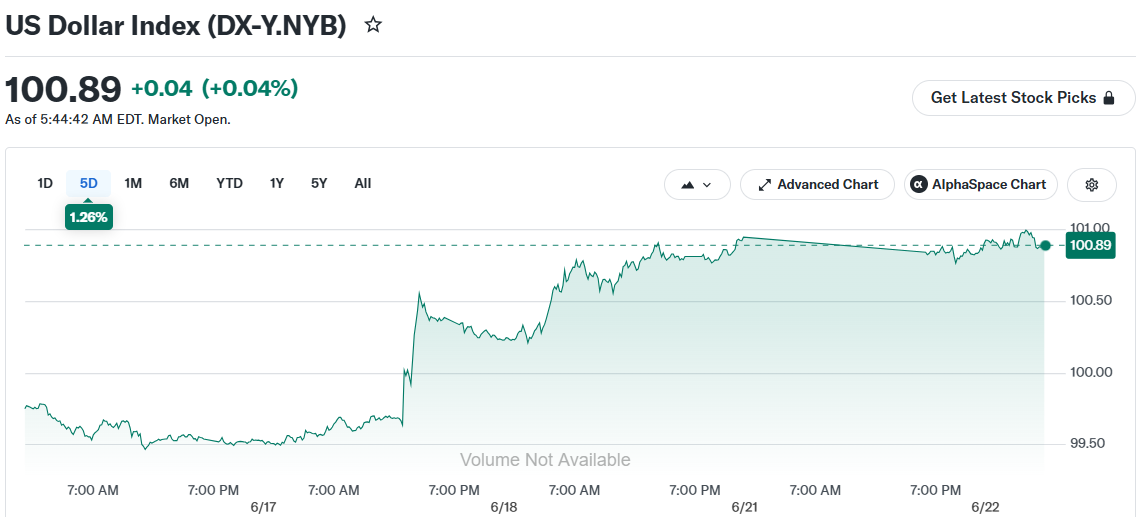Show All time range
Image resolution: width=1140 pixels, height=517 pixels.
coord(363,183)
